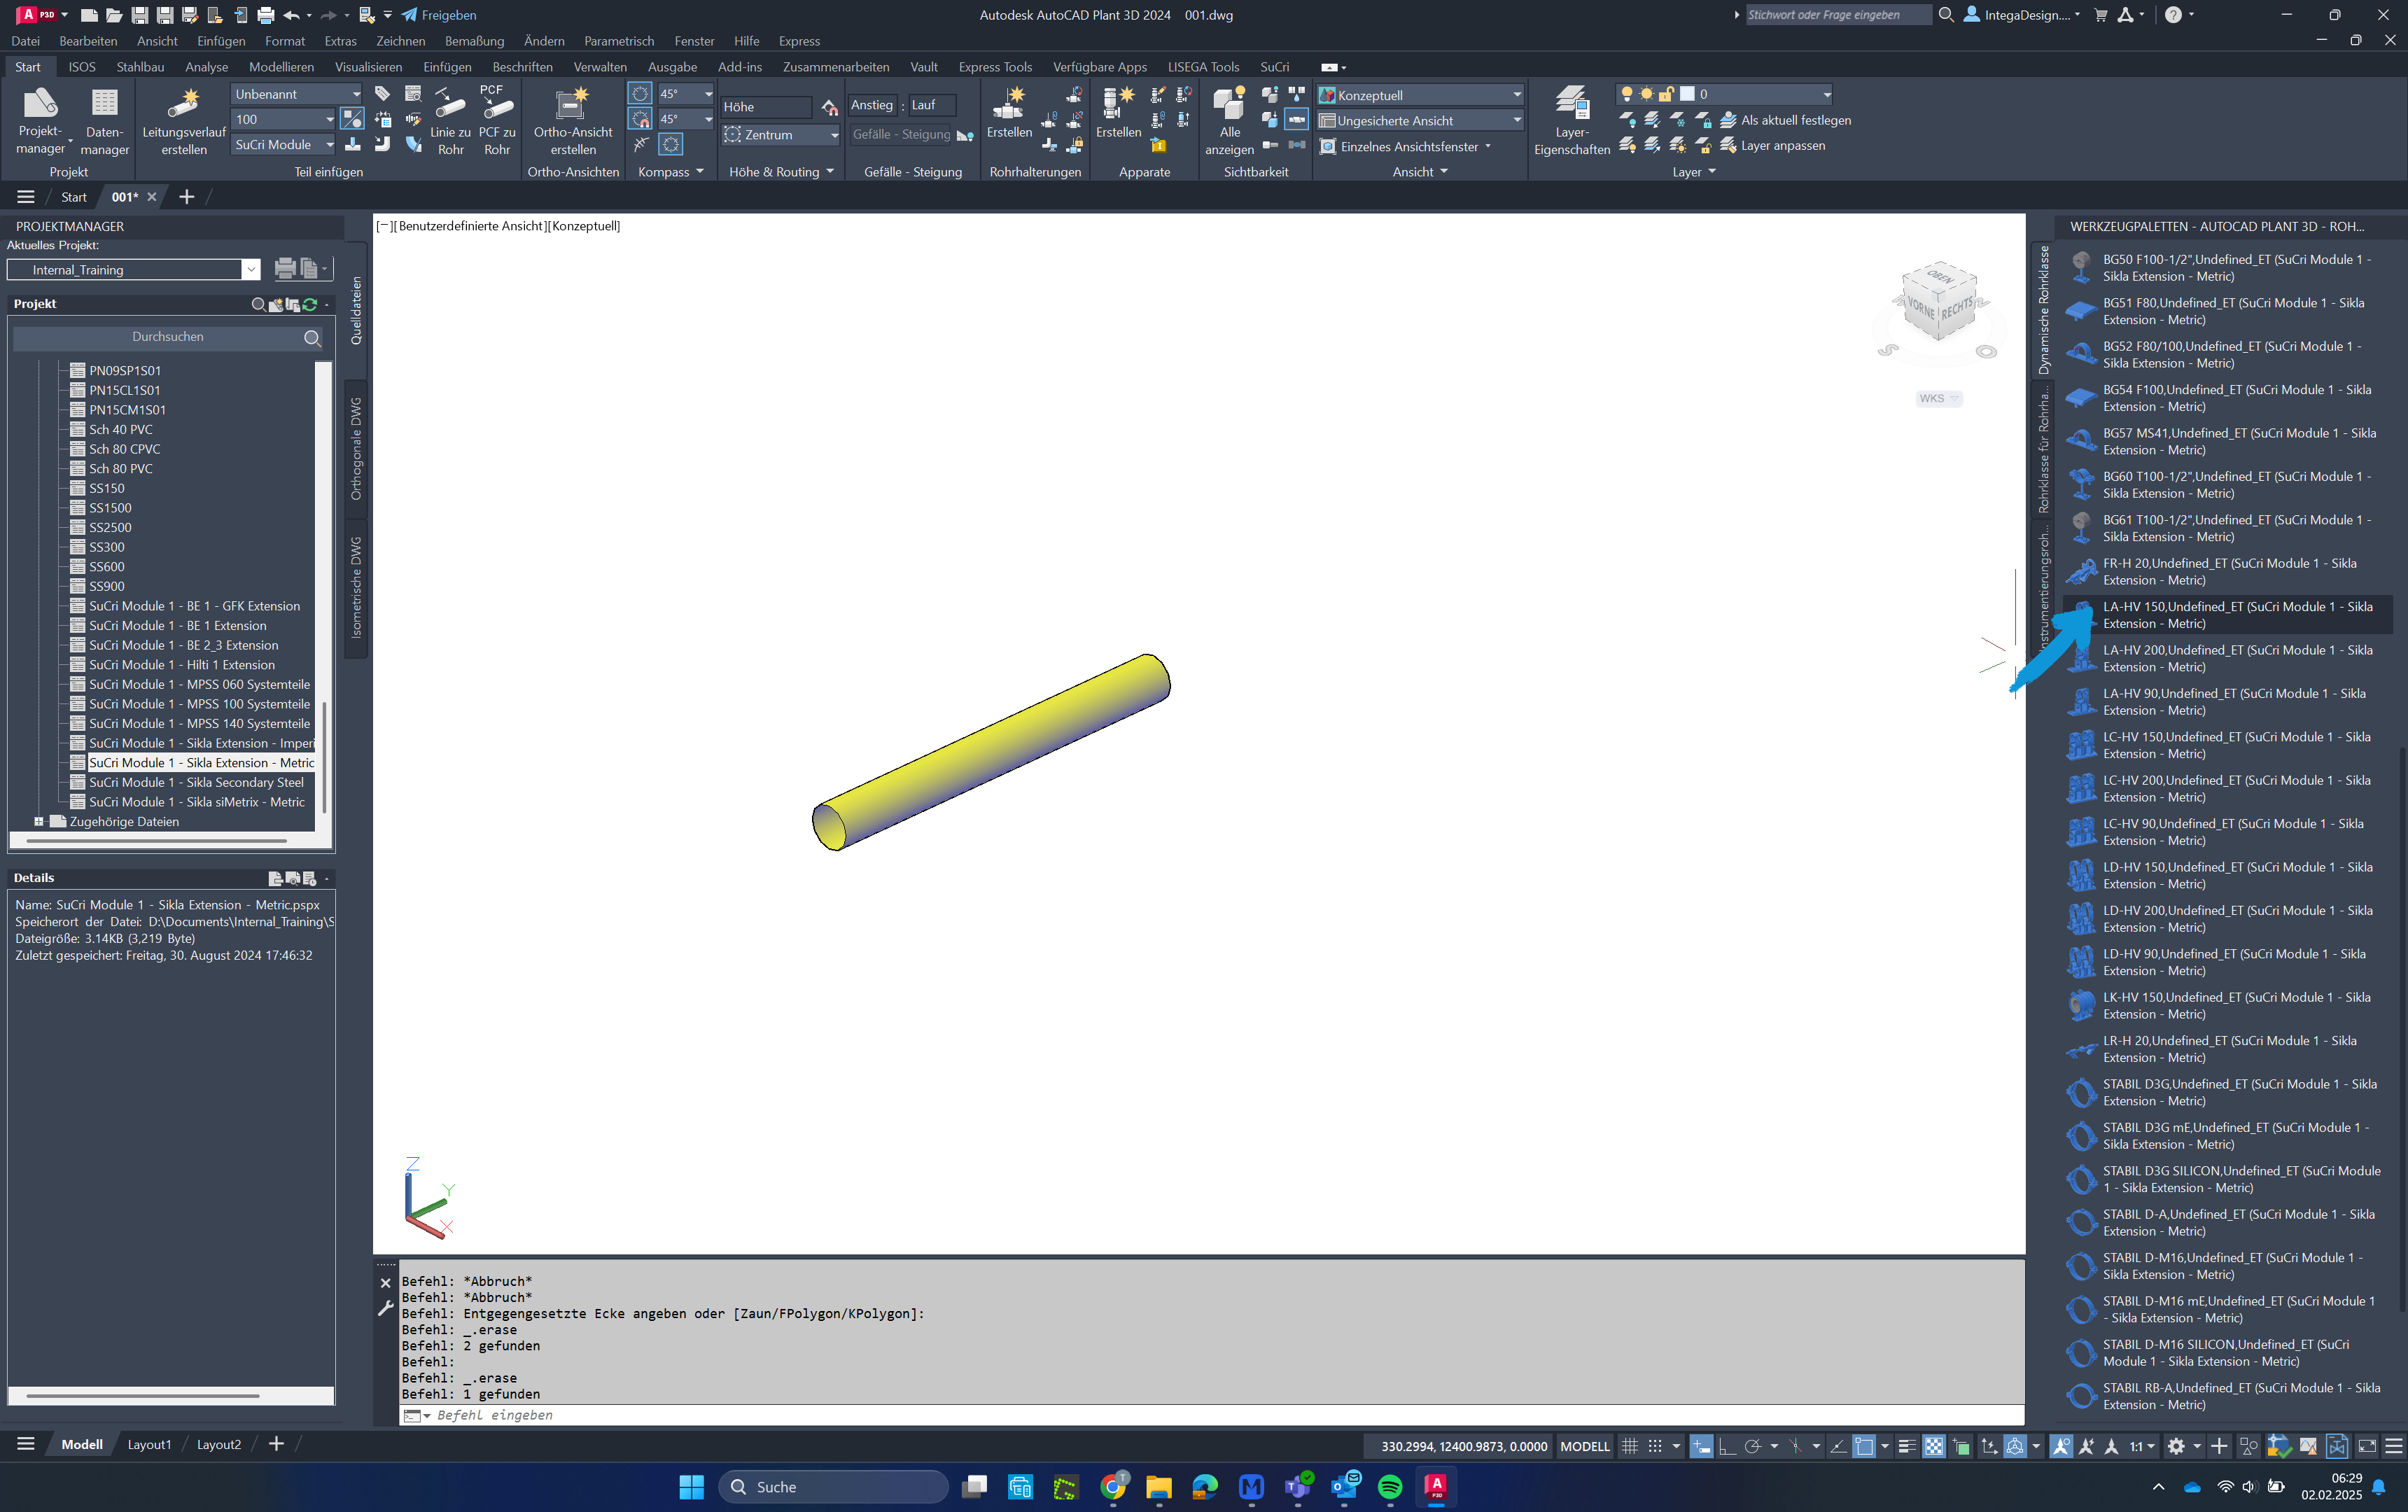Select LK-HV 150 palette tool
The width and height of the screenshot is (2408, 1512).
click(2229, 1005)
